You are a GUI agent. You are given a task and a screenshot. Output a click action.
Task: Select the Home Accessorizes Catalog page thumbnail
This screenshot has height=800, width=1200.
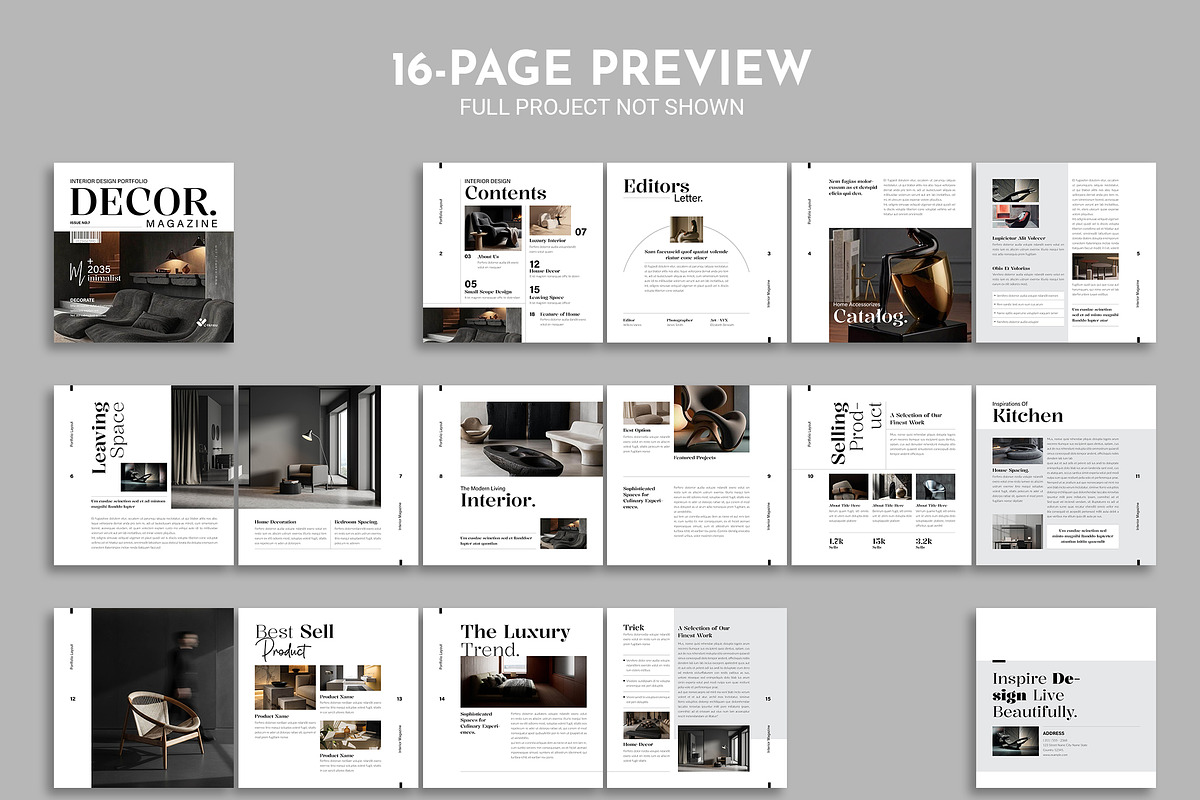point(881,253)
